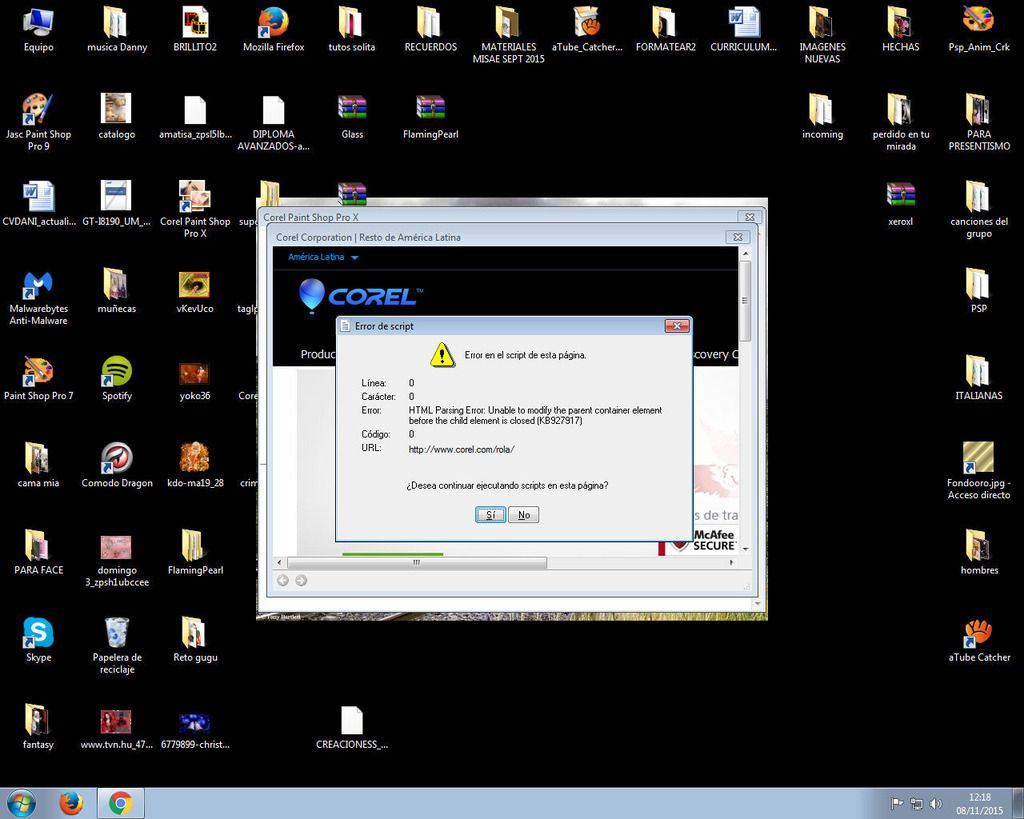Select the aTube Catcher desktop shortcut
Image resolution: width=1024 pixels, height=819 pixels.
978,639
